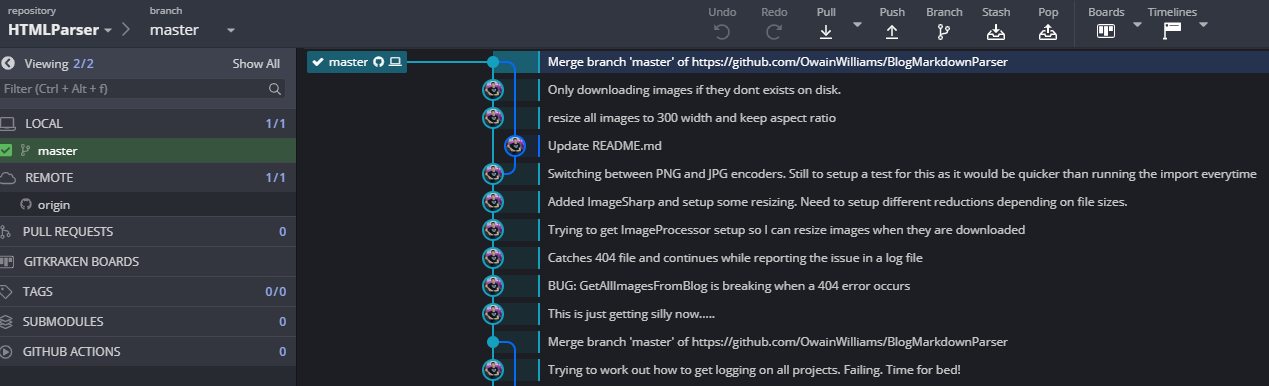Click the laptop icon on master label

tap(395, 62)
